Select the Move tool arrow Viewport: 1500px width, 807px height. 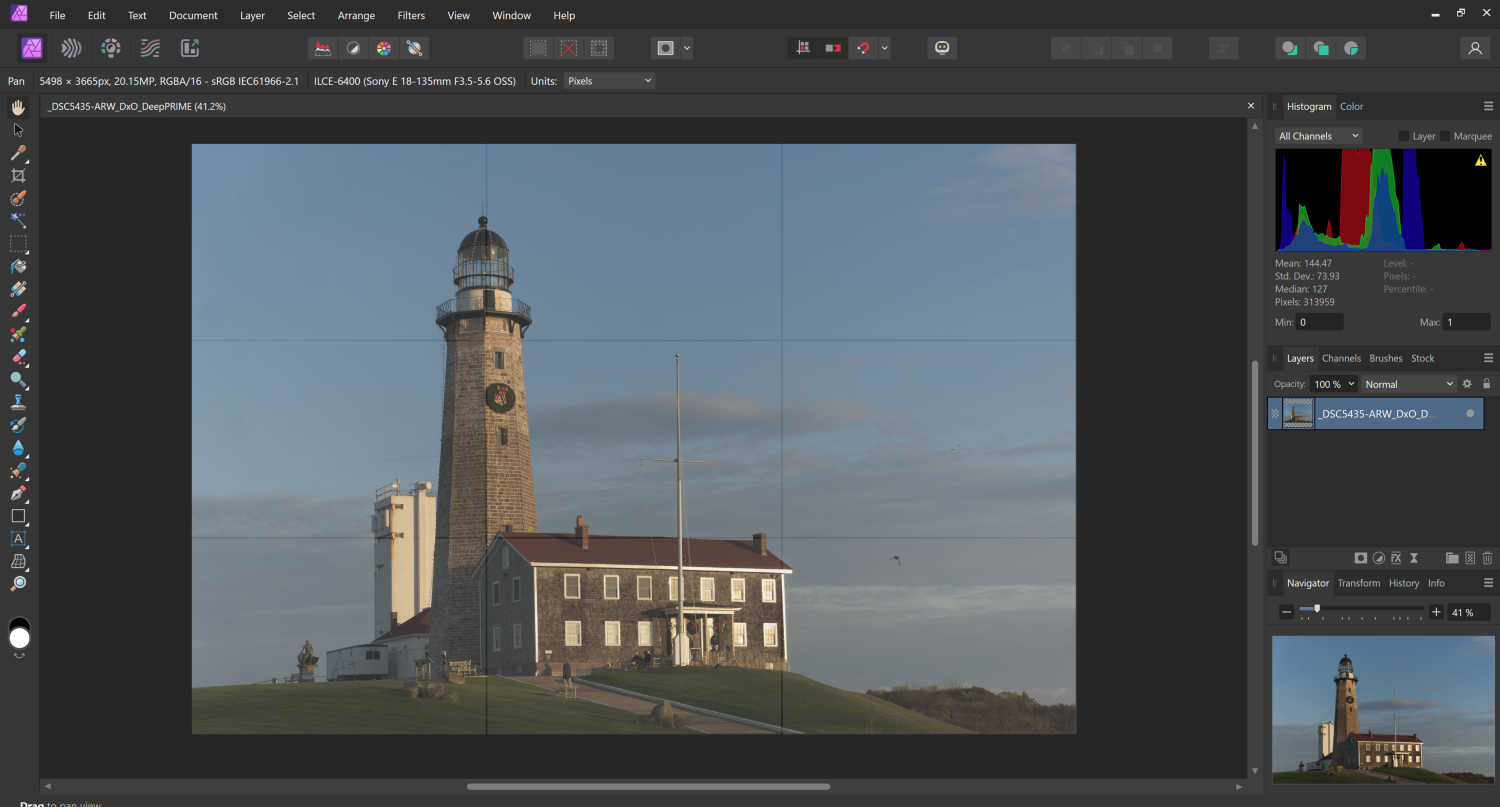(x=18, y=130)
